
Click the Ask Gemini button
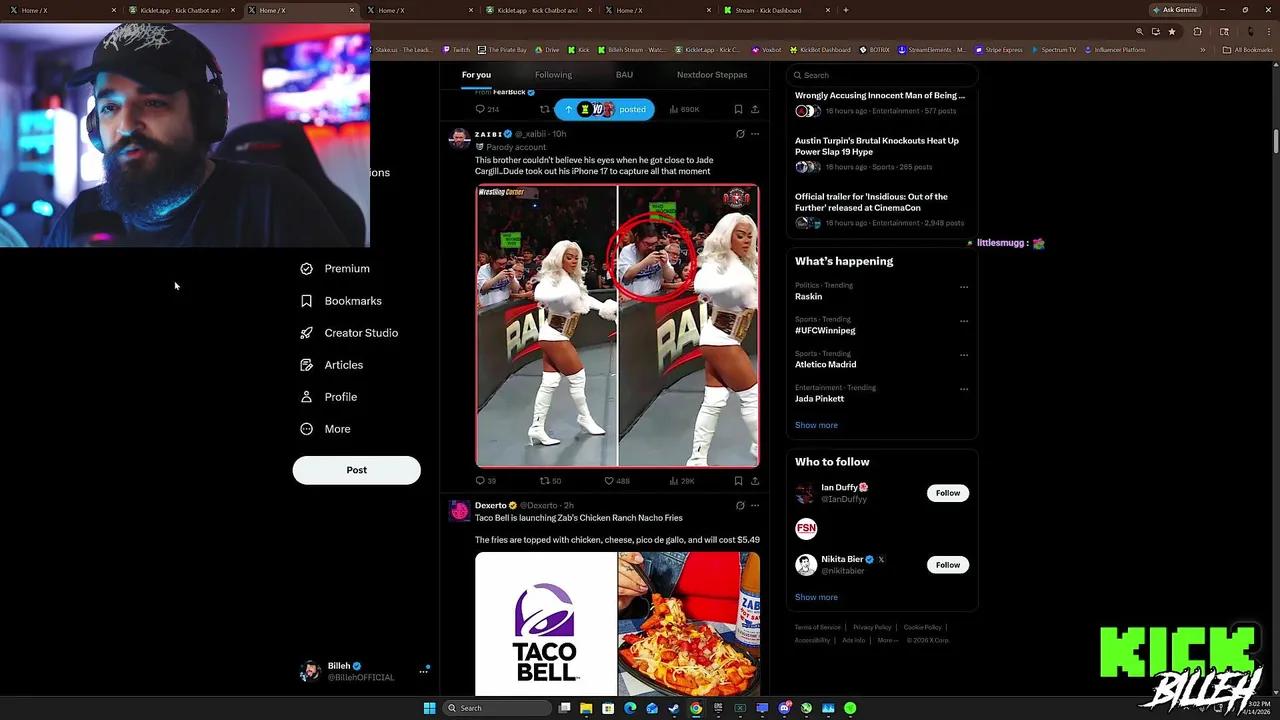(x=1175, y=10)
